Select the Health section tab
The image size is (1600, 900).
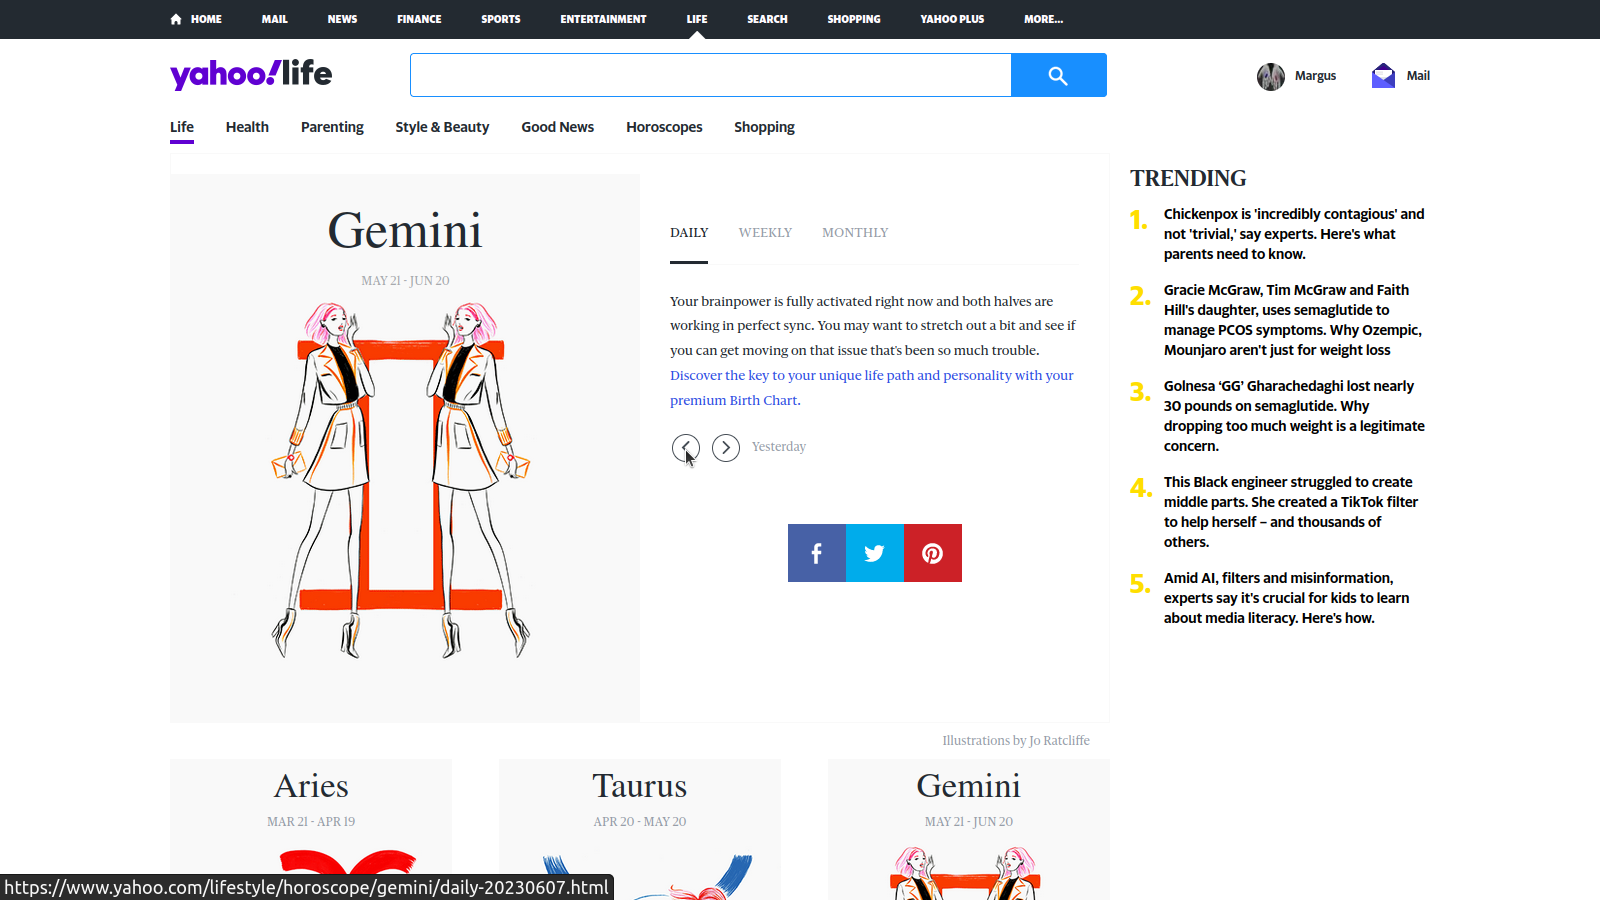pyautogui.click(x=247, y=127)
